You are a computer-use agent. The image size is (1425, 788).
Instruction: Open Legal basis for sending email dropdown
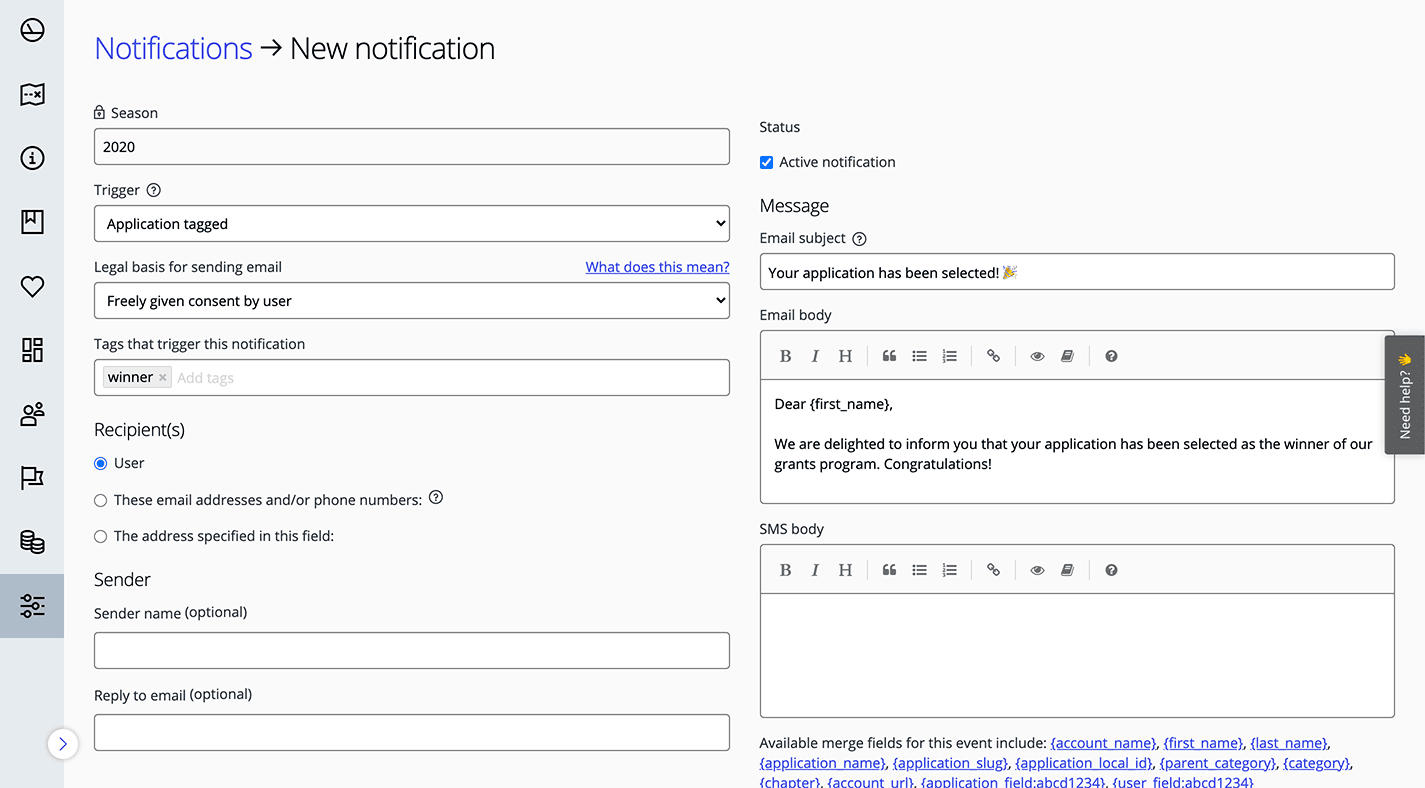point(411,301)
